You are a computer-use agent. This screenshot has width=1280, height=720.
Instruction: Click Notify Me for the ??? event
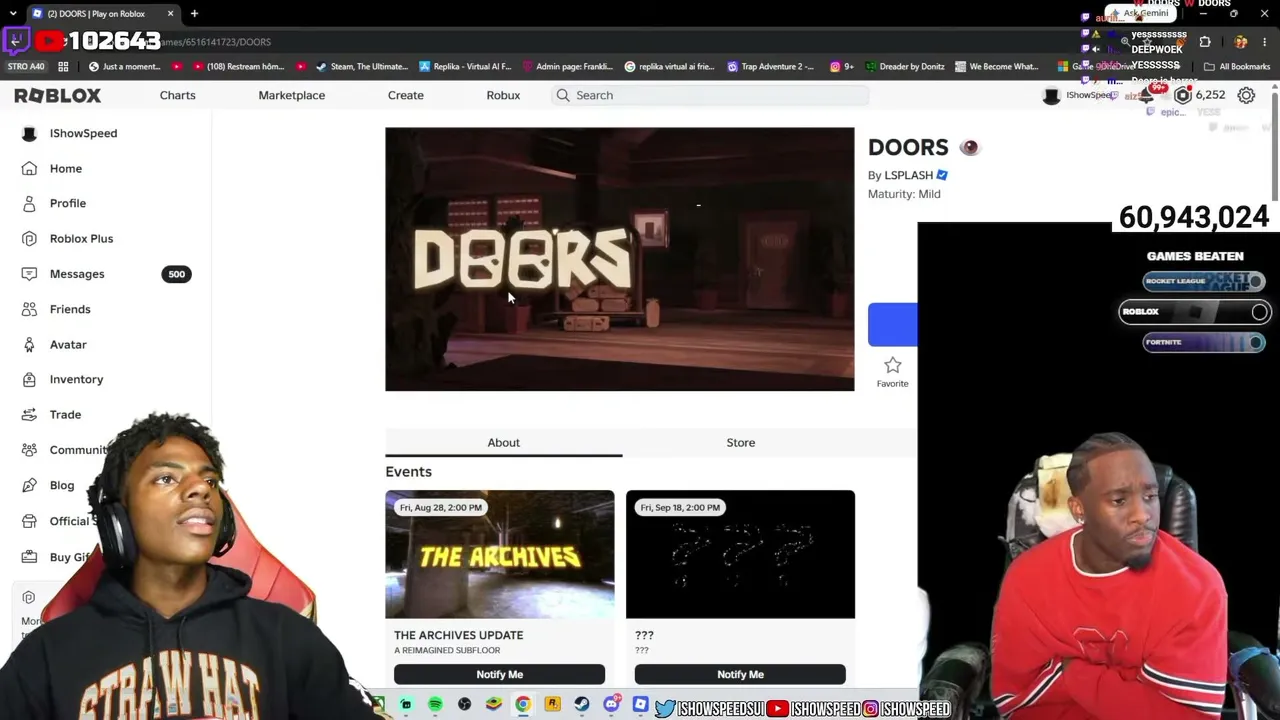click(x=740, y=674)
